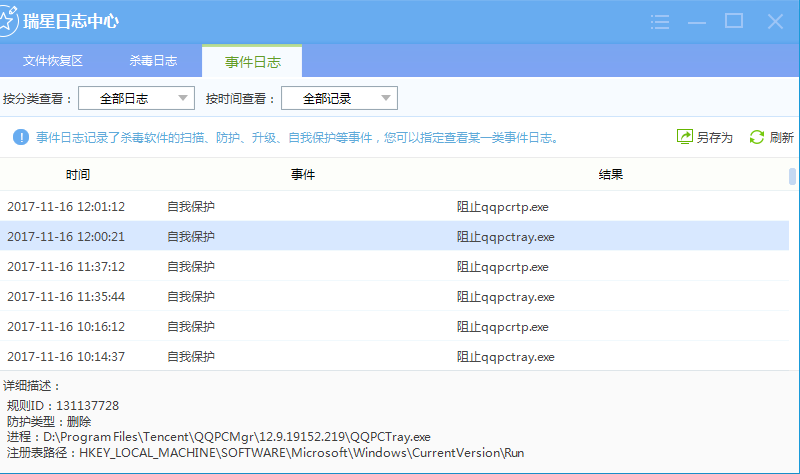Click the 详细描述 label
The width and height of the screenshot is (800, 474).
[32, 386]
